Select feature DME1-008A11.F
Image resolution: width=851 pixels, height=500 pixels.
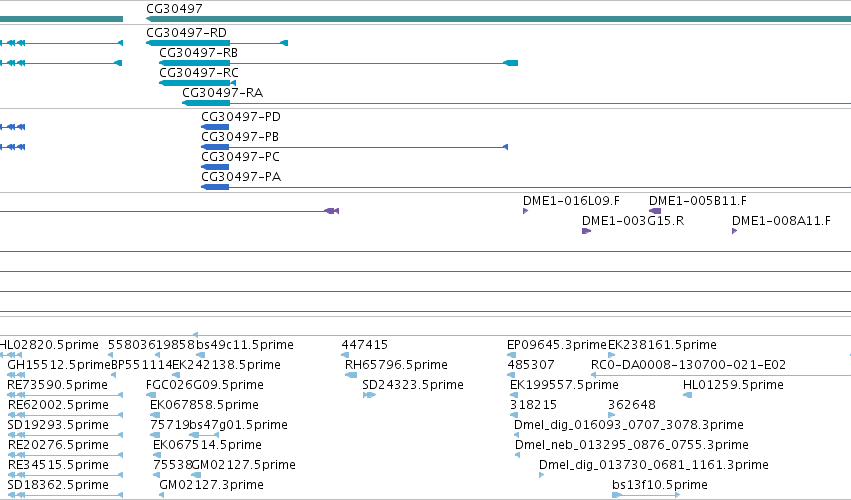coord(781,221)
